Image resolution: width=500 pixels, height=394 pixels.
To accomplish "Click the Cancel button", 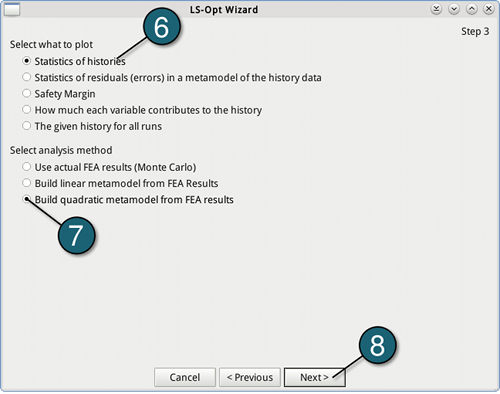I will click(x=185, y=377).
